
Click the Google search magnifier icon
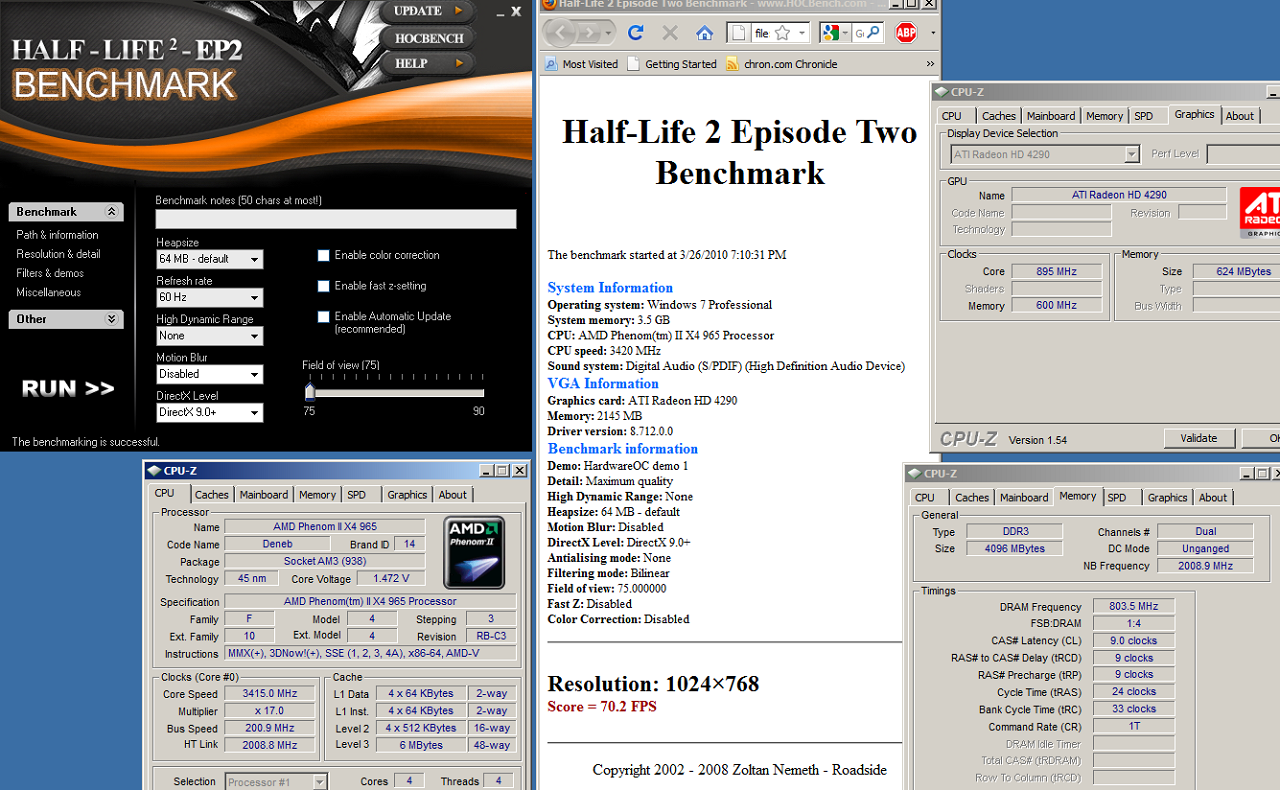873,33
